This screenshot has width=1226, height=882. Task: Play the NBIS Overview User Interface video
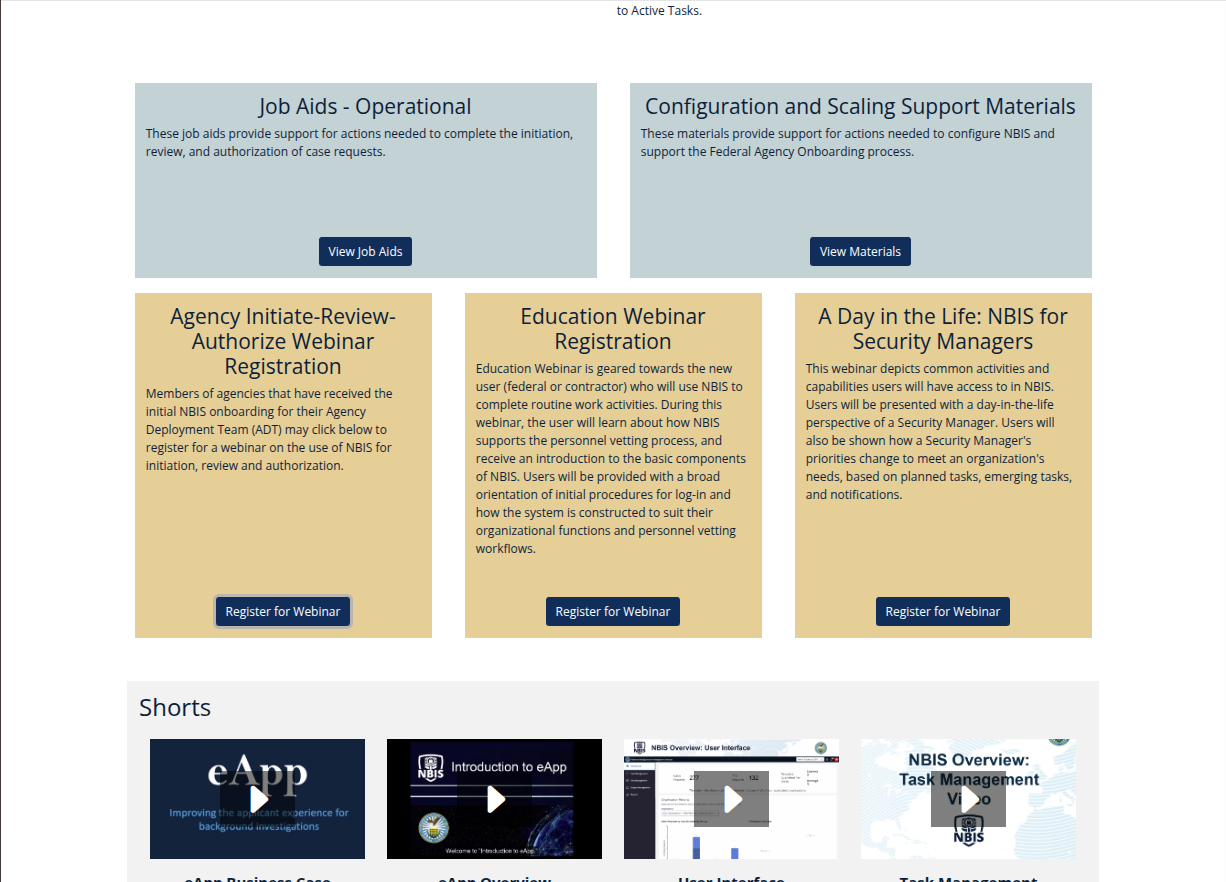[x=732, y=799]
